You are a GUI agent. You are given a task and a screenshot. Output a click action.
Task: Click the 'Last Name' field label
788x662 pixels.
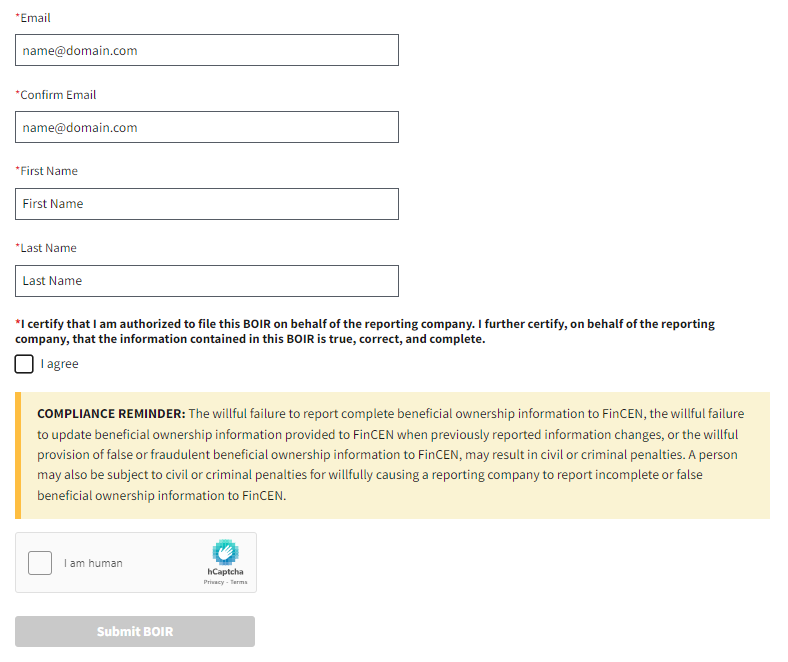pos(48,248)
